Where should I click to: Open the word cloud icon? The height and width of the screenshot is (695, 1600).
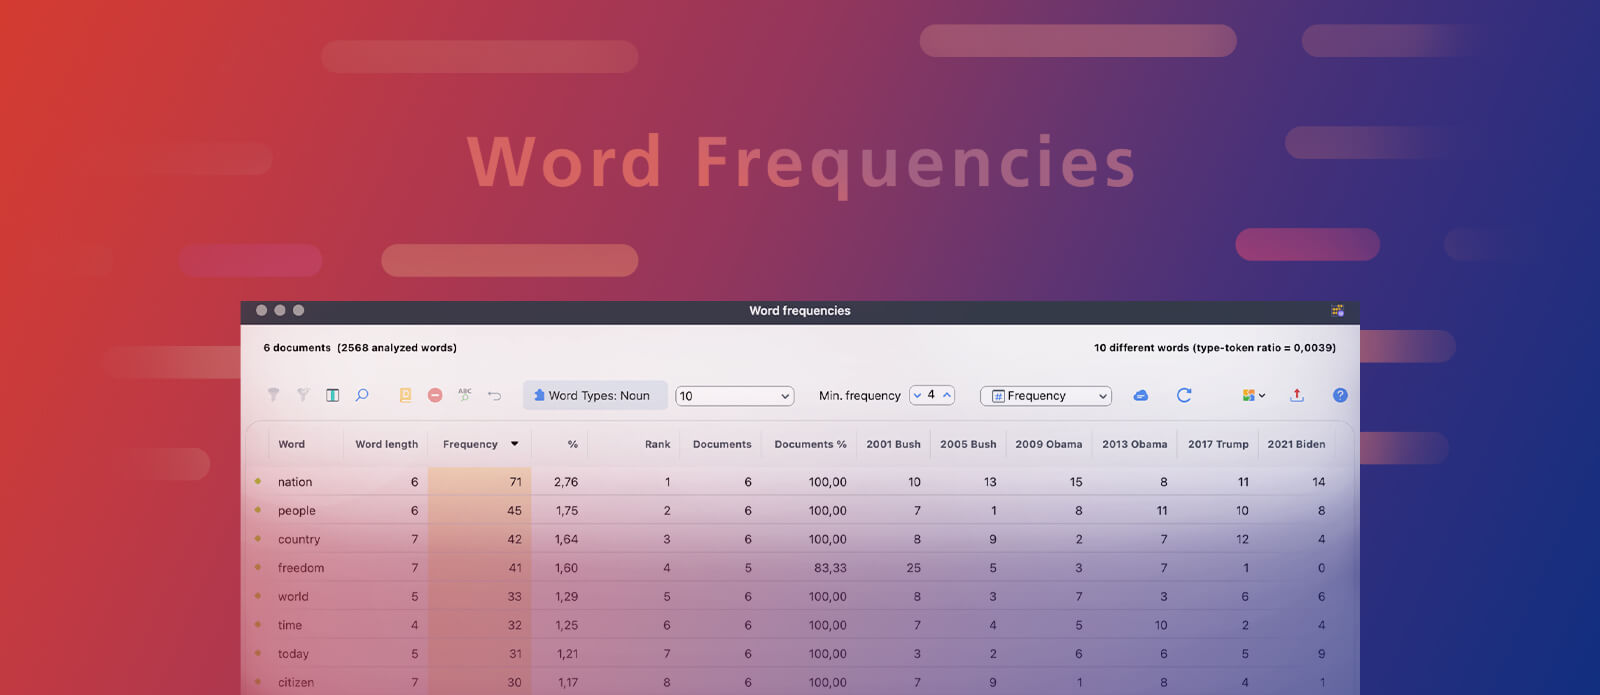1140,395
